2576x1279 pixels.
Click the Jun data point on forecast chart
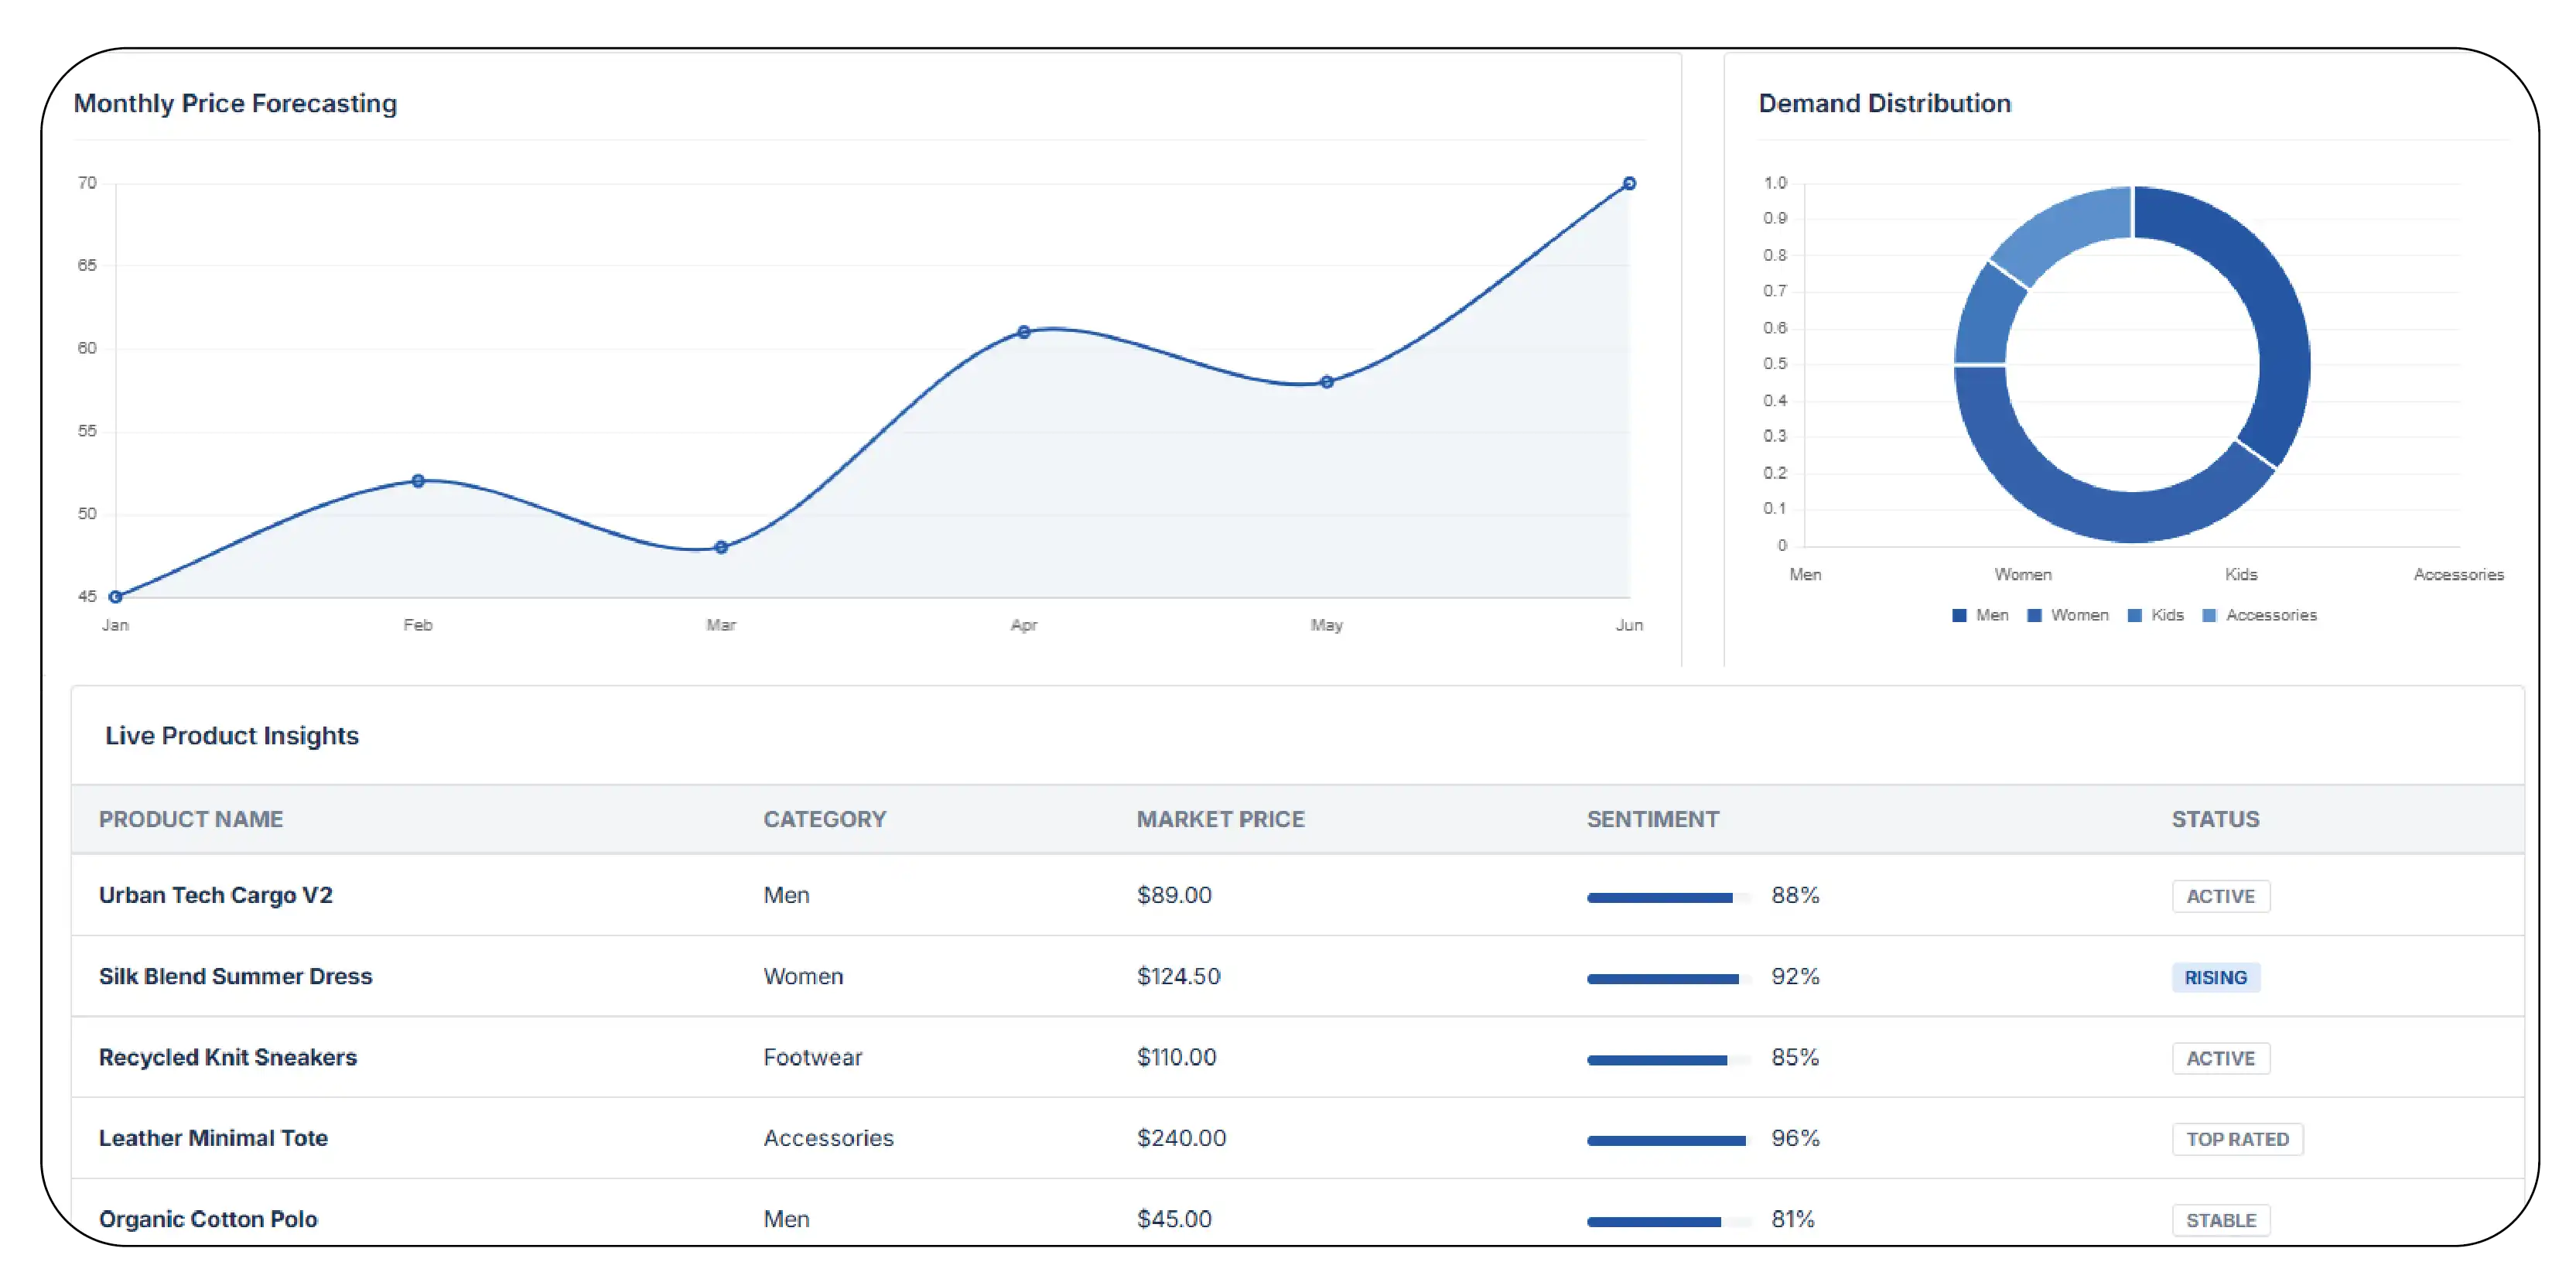coord(1629,184)
